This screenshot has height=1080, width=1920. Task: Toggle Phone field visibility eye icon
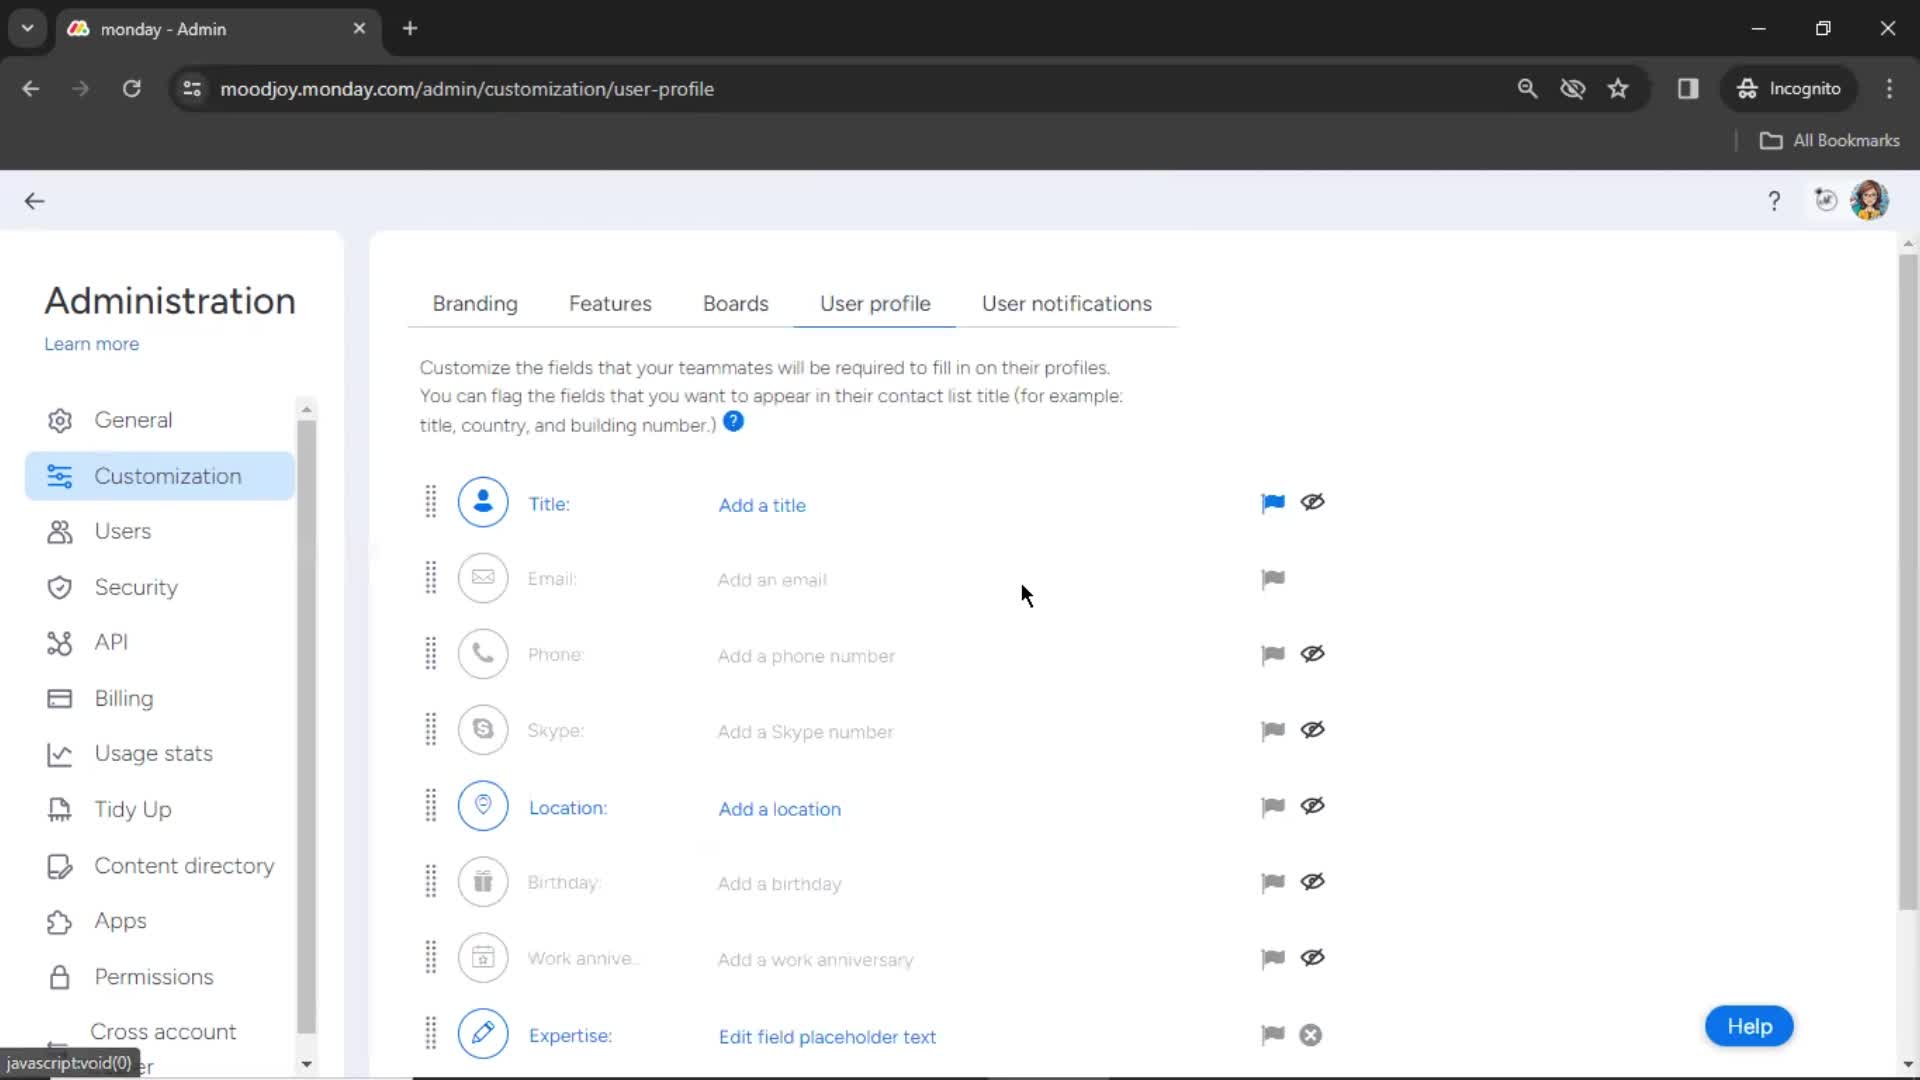click(x=1313, y=654)
